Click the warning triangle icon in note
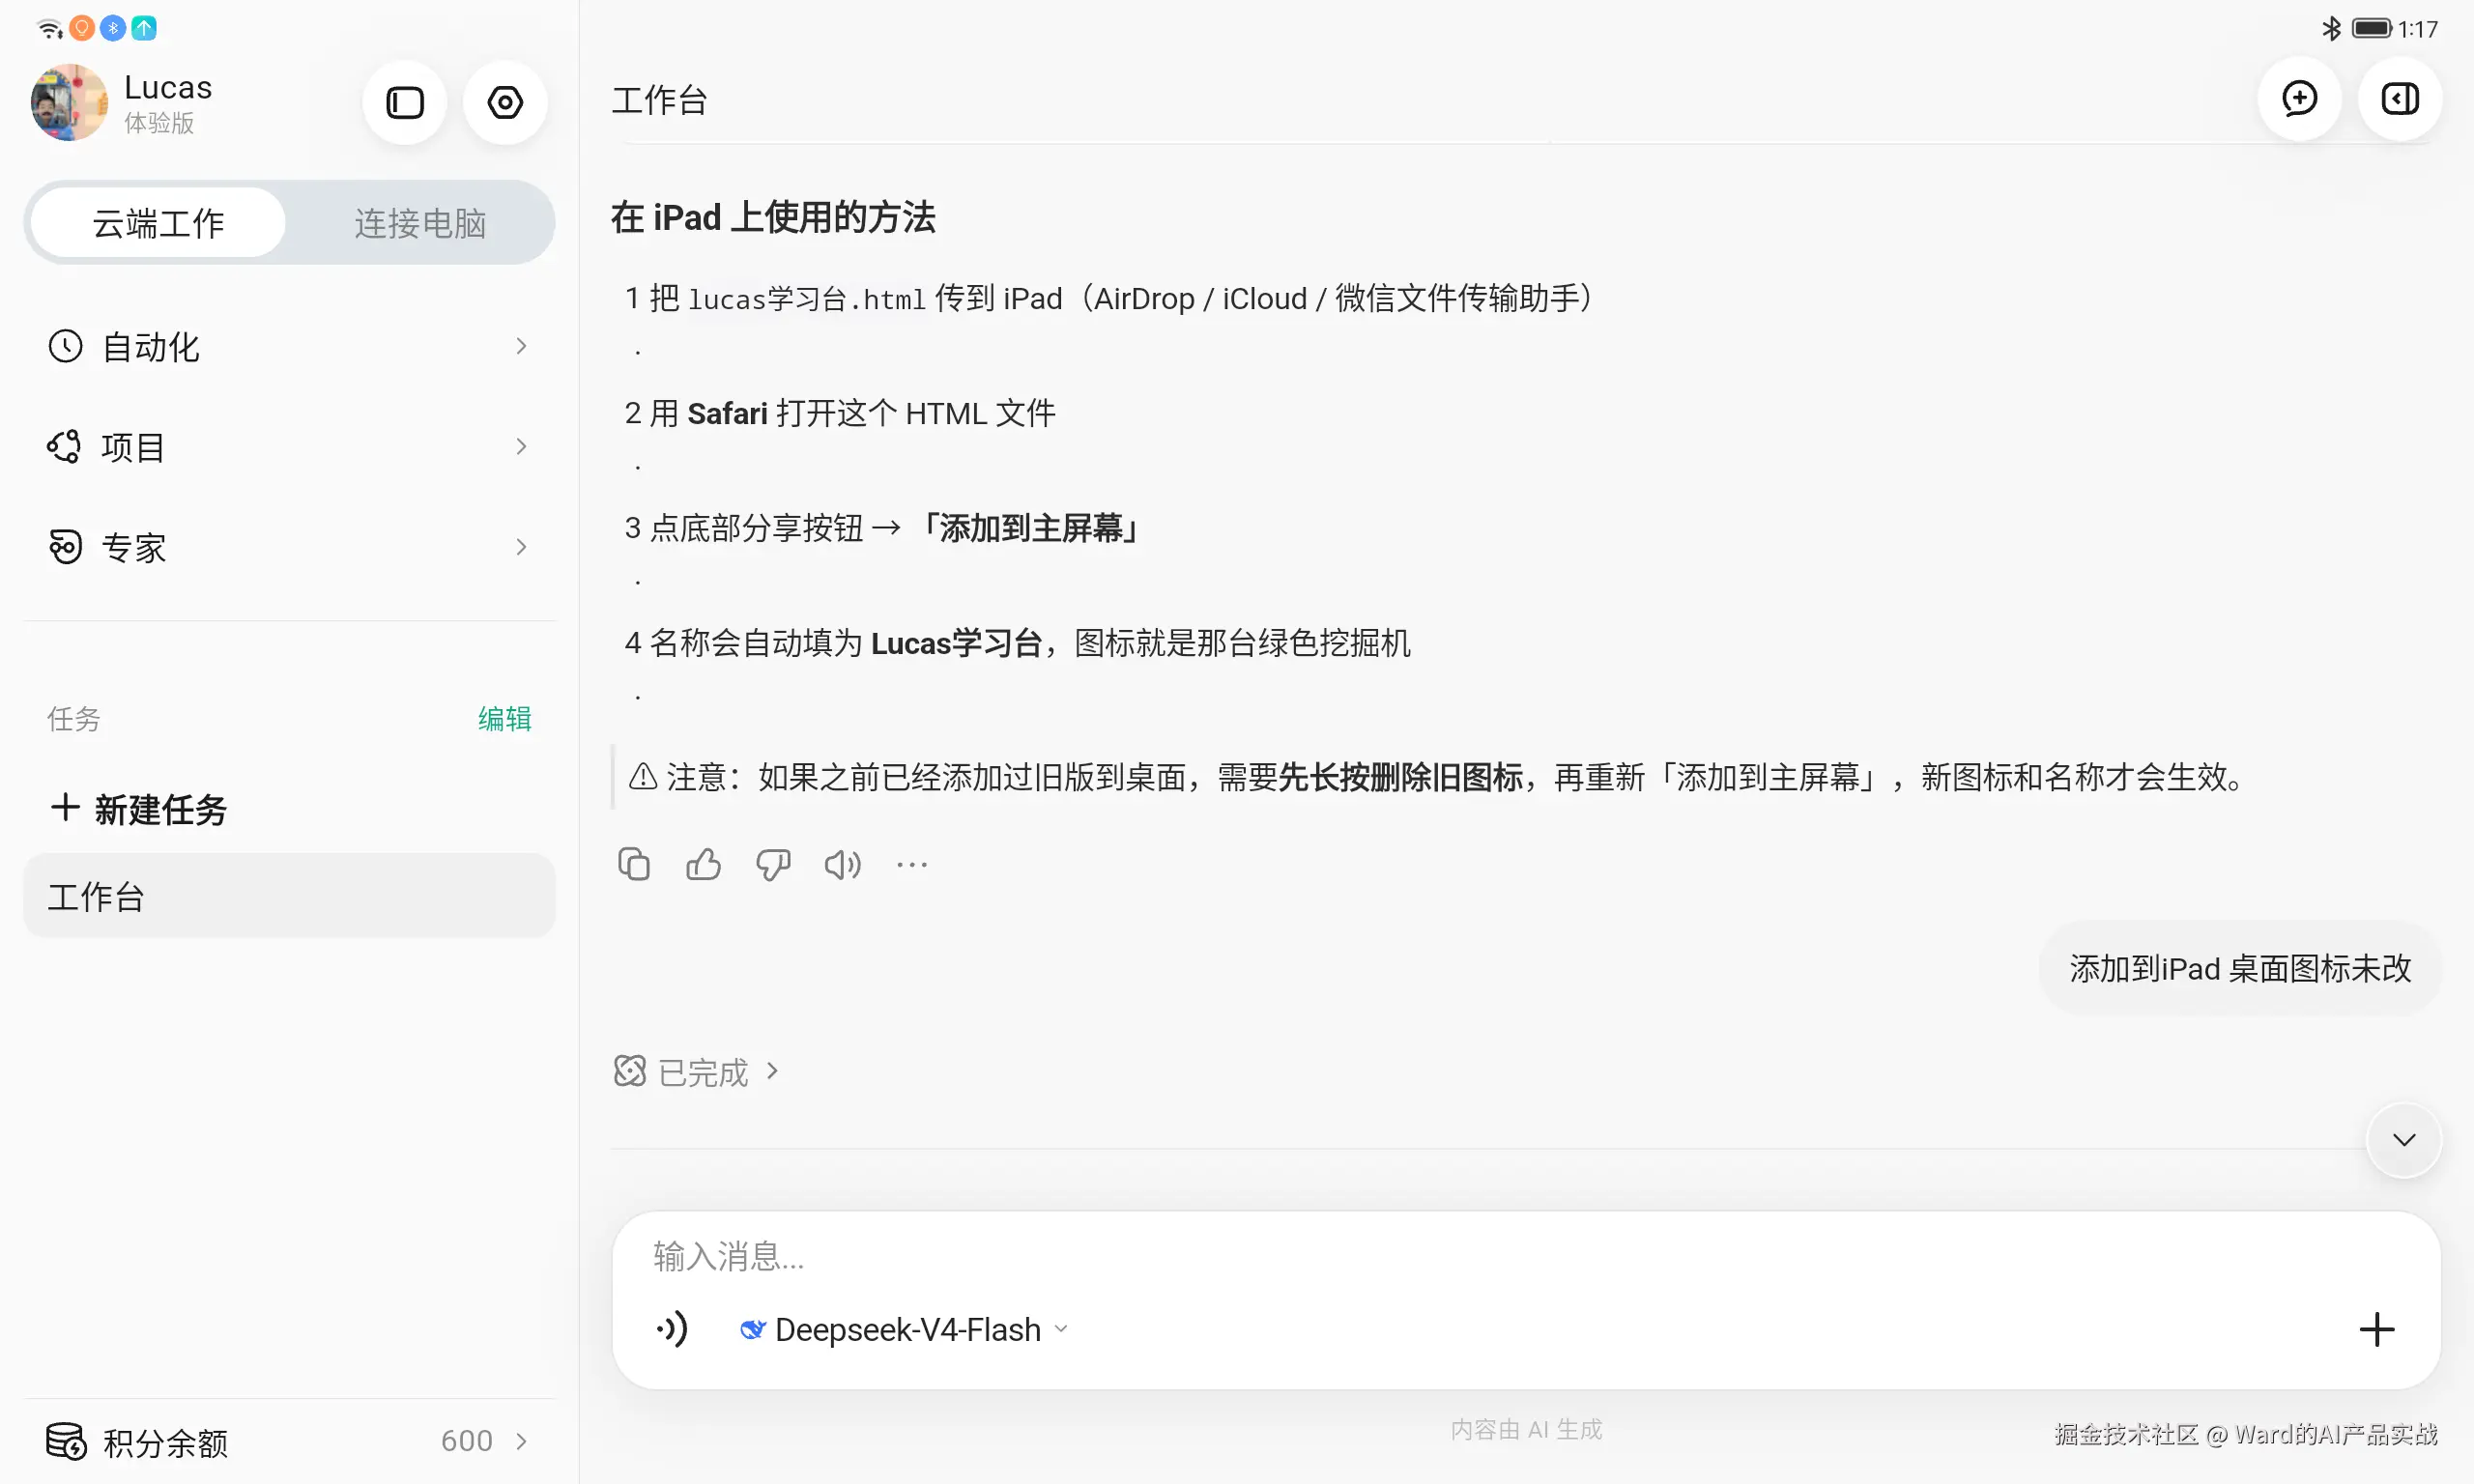 pyautogui.click(x=642, y=776)
